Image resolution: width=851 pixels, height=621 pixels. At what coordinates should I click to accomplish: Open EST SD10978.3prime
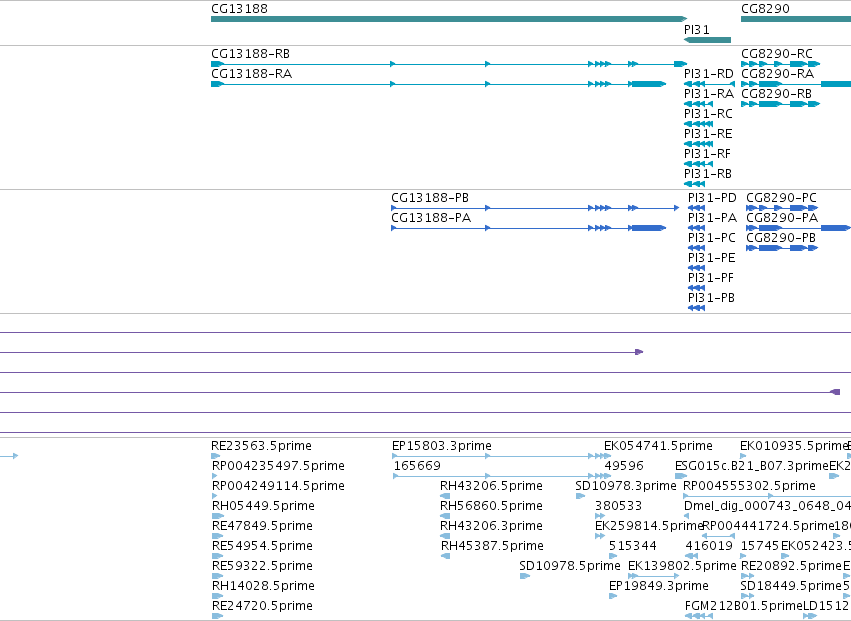[626, 486]
